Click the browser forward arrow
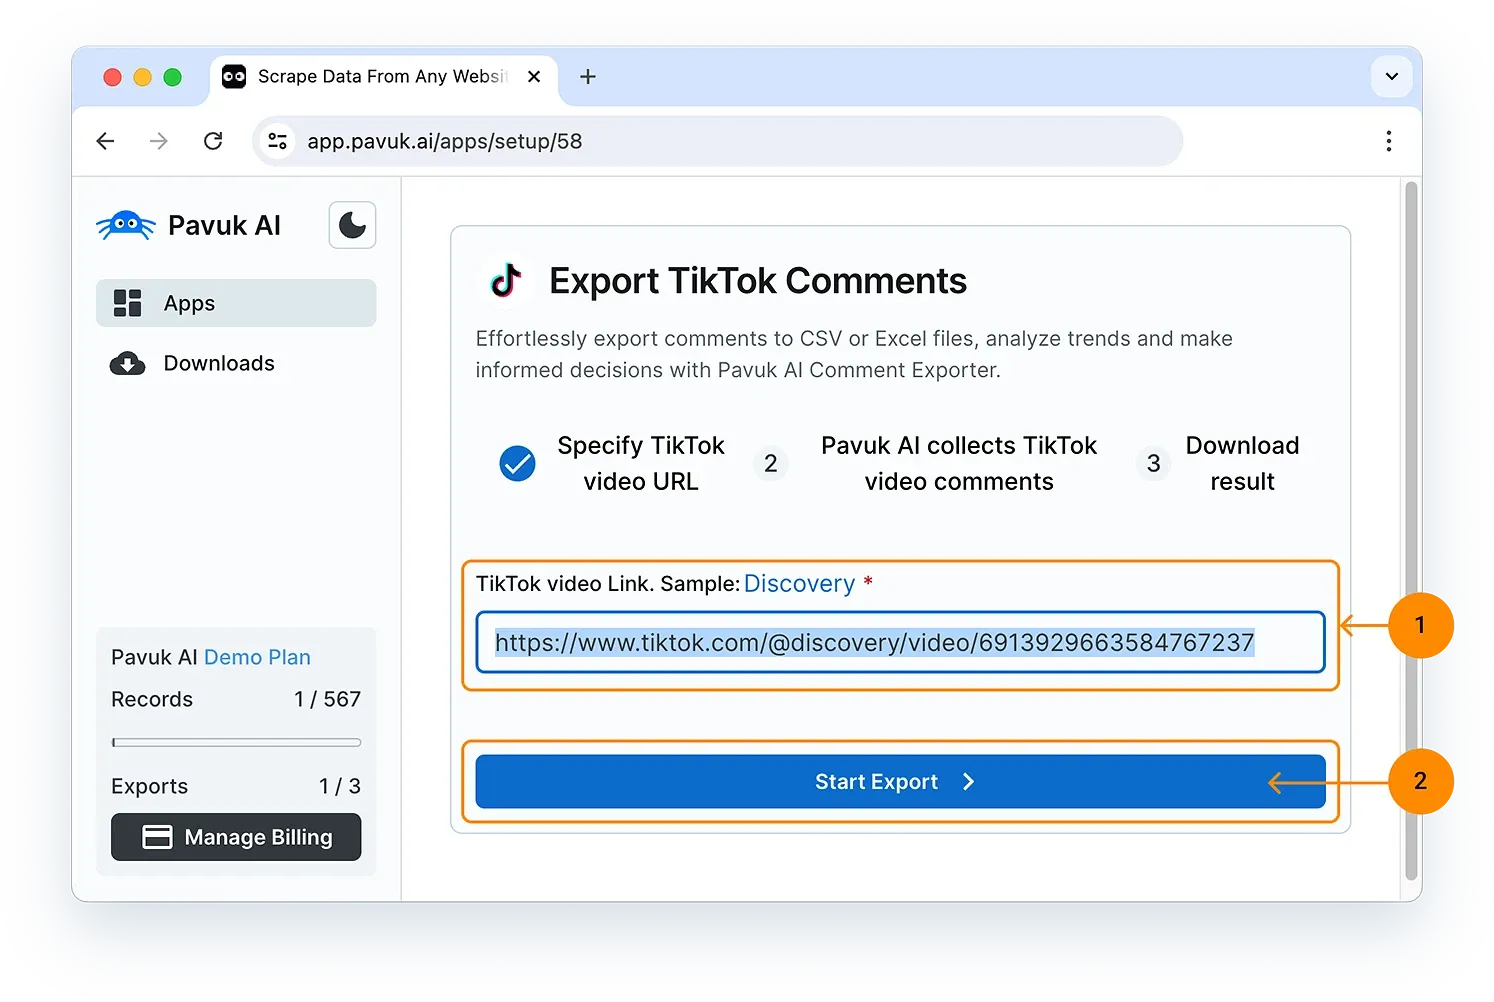 point(159,141)
